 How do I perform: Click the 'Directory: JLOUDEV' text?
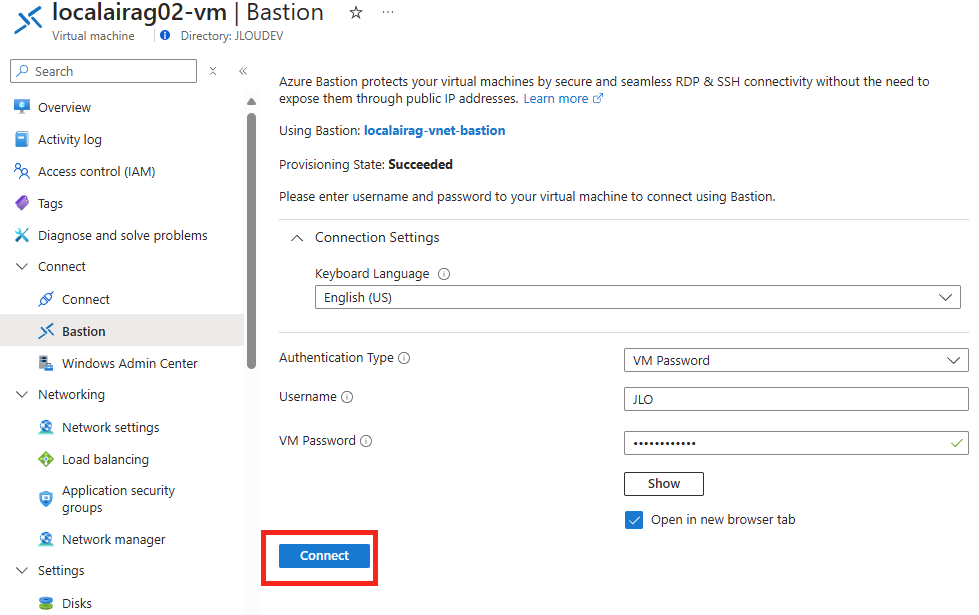(232, 36)
